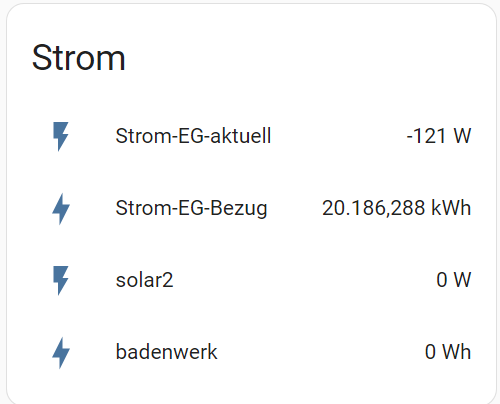
Task: Click the lightning bolt icon for Strom-EG-aktuell
Action: 61,136
